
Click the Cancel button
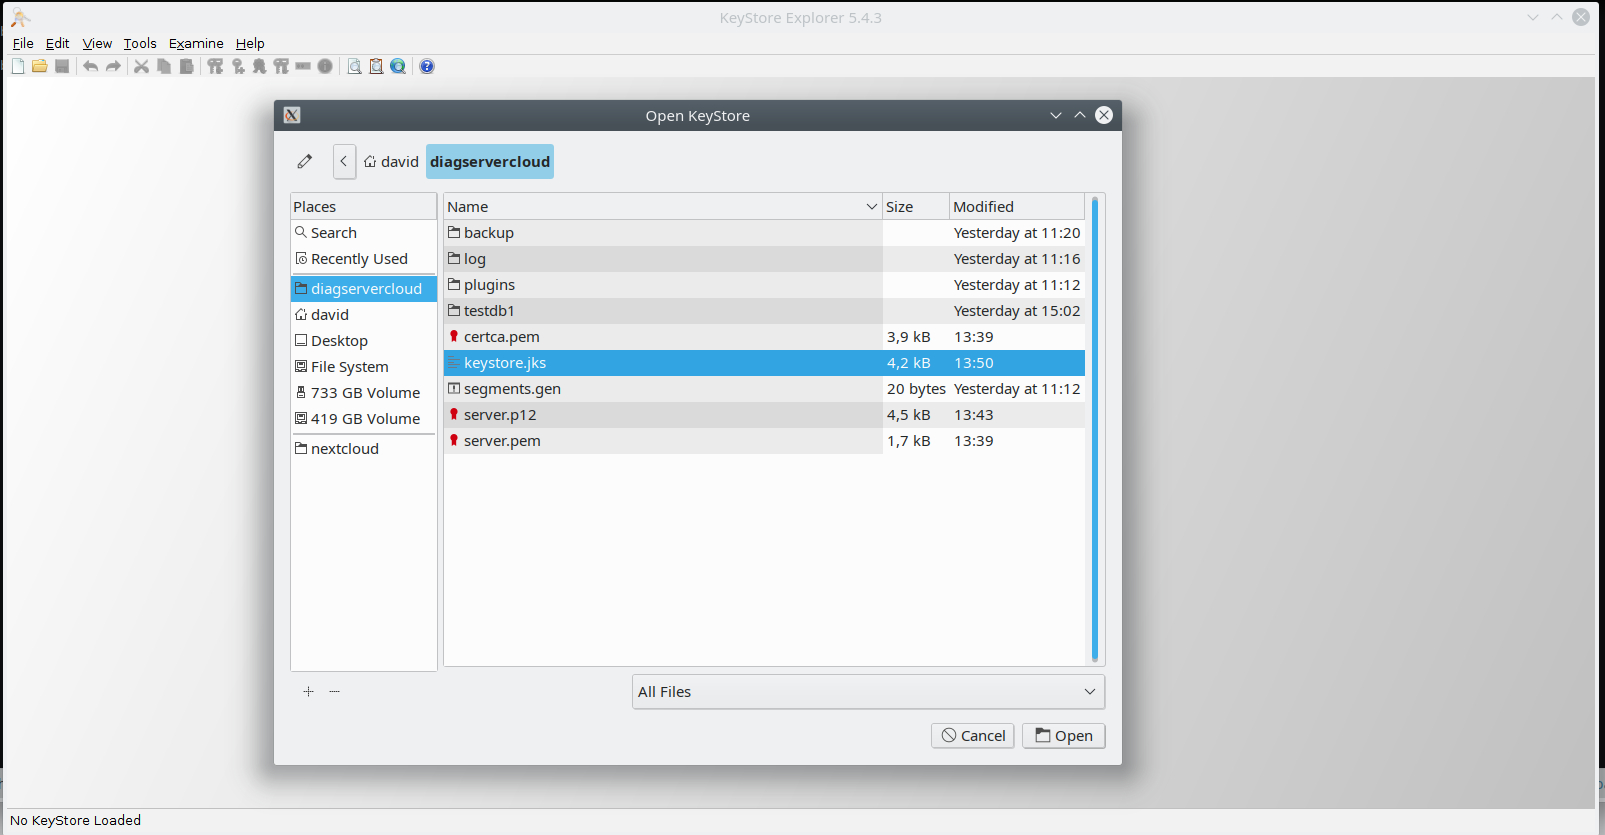tap(973, 736)
